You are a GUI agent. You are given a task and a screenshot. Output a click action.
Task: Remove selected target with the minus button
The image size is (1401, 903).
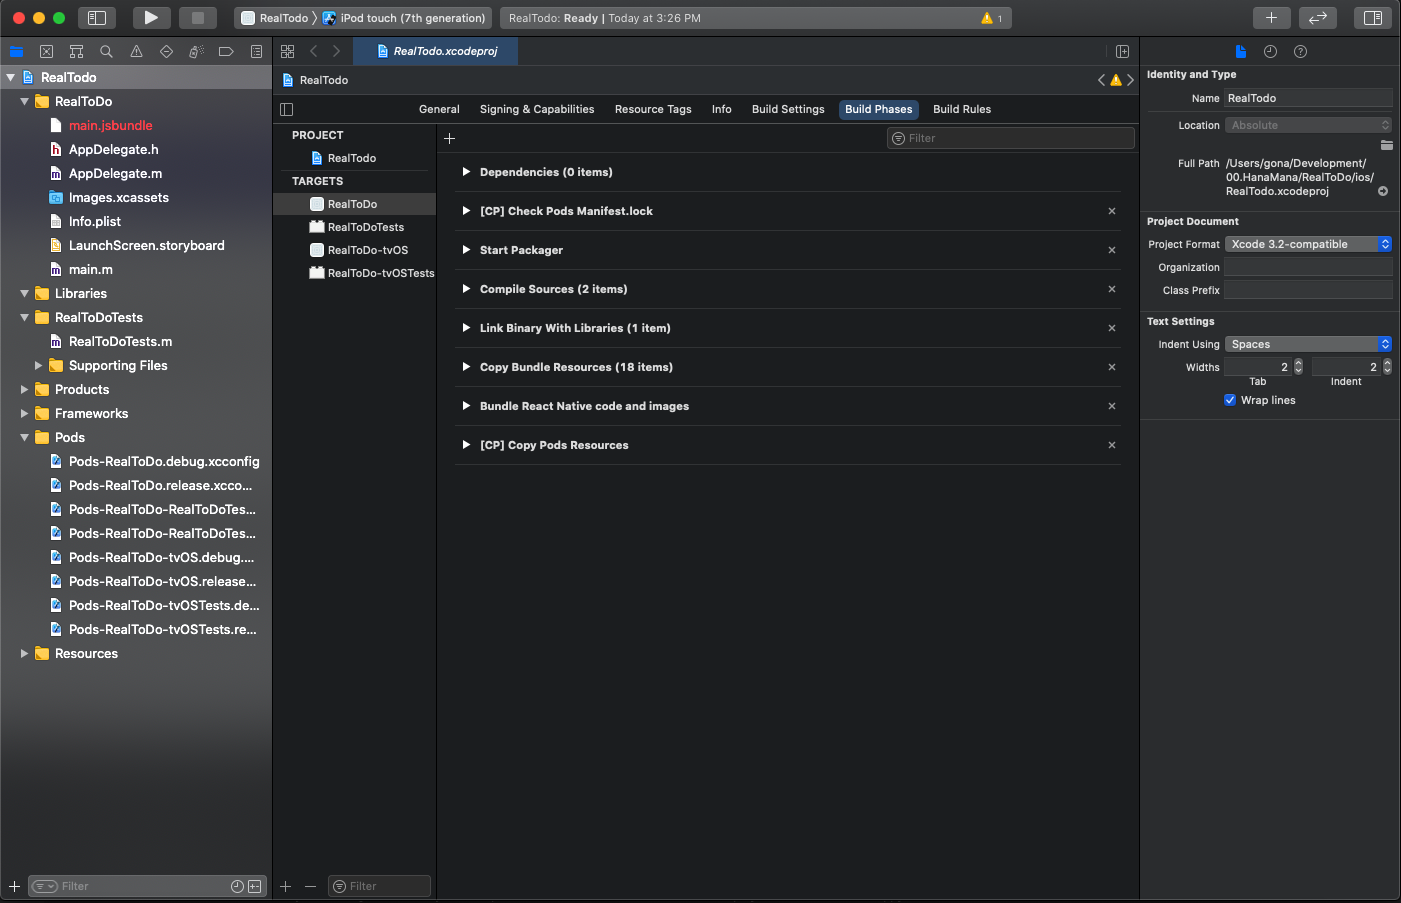tap(310, 886)
